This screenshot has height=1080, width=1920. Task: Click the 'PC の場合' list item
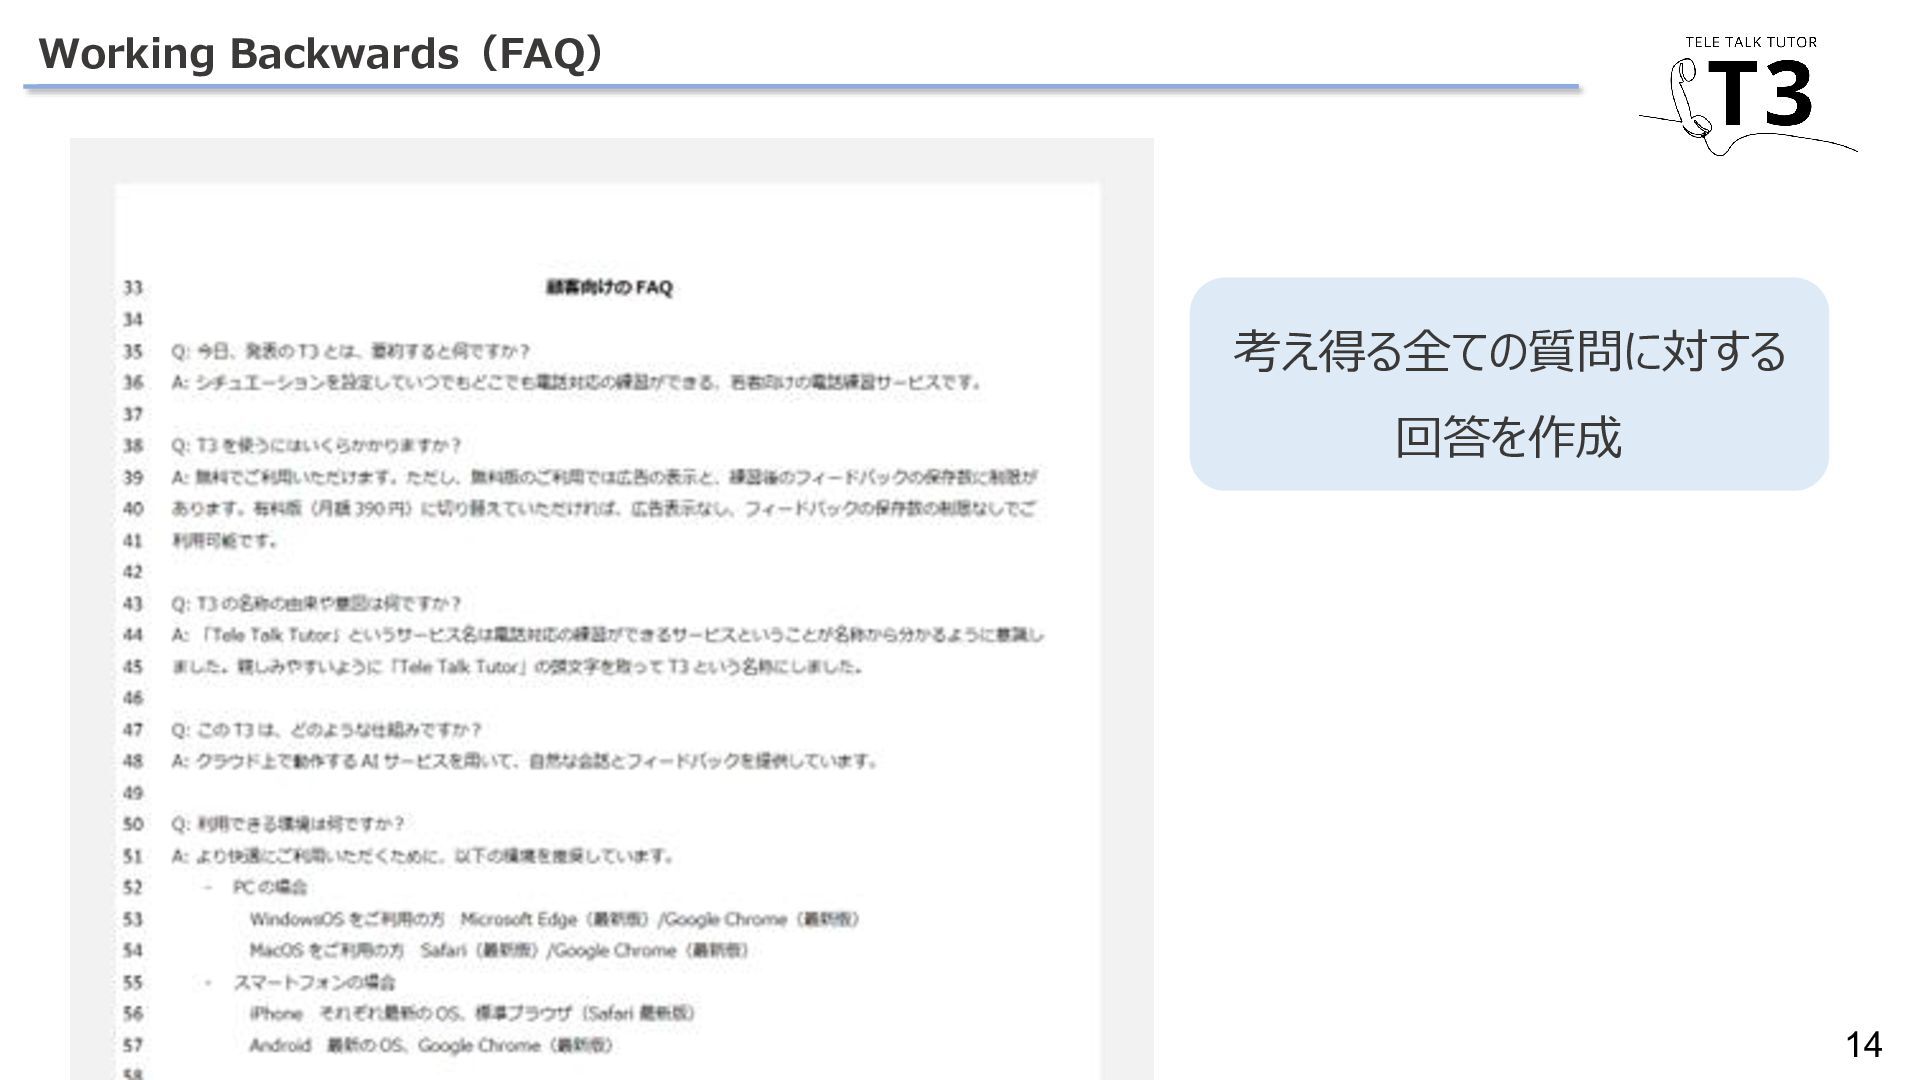click(269, 887)
